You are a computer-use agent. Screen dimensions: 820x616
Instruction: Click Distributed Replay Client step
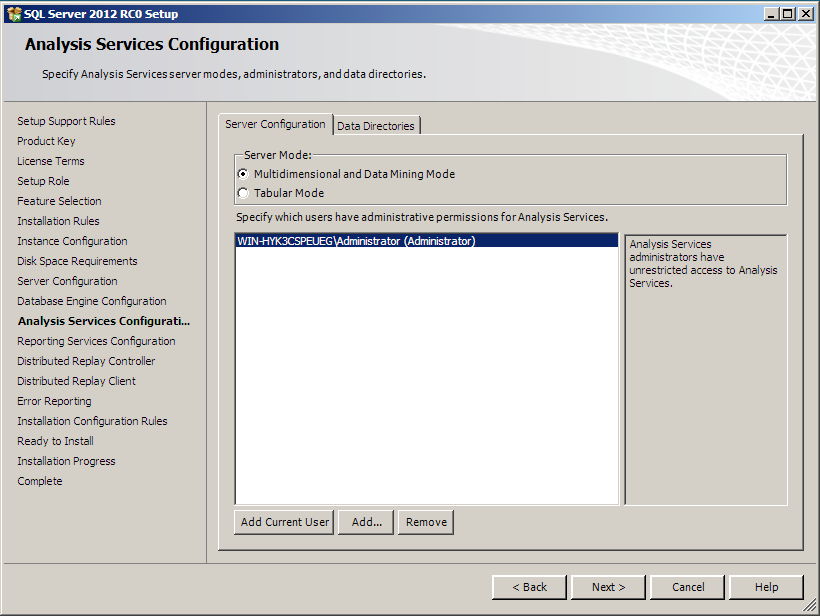tap(76, 381)
